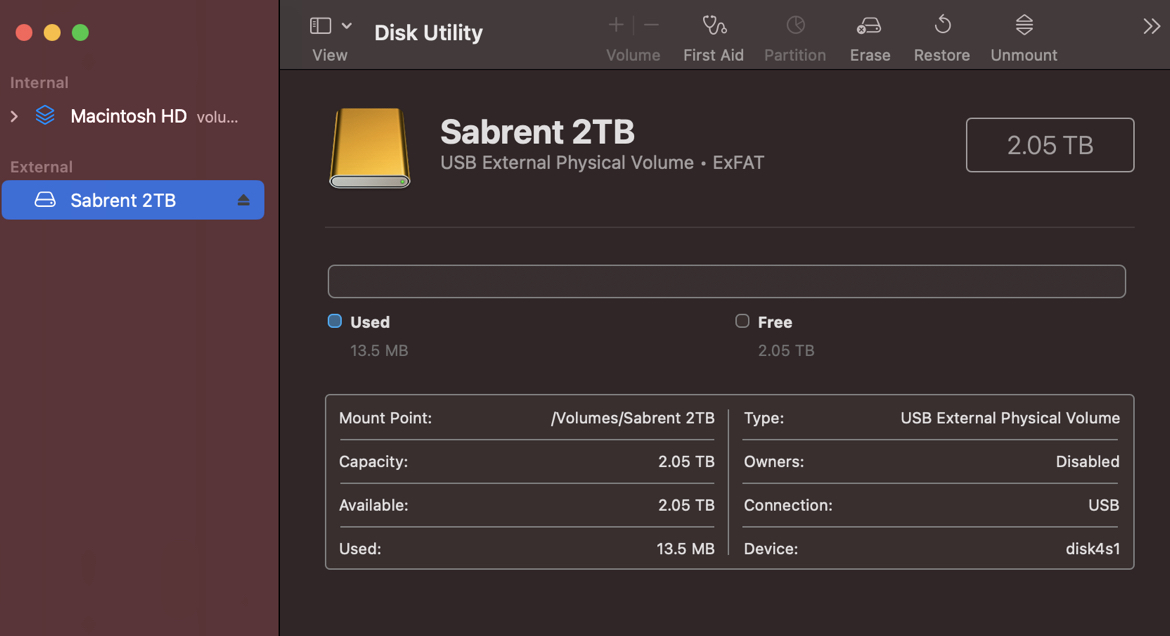Click the Used 13.5 MB table value
Screen dimensions: 1170x636
[686, 549]
